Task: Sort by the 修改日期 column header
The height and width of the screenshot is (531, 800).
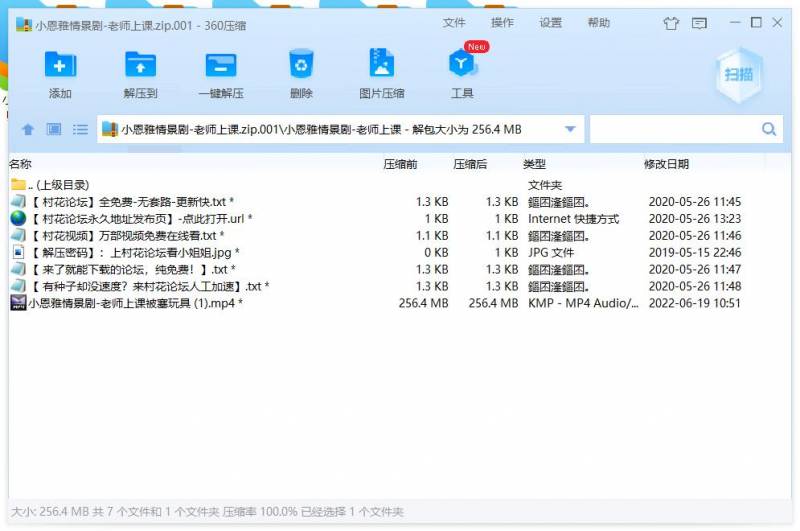Action: [666, 164]
